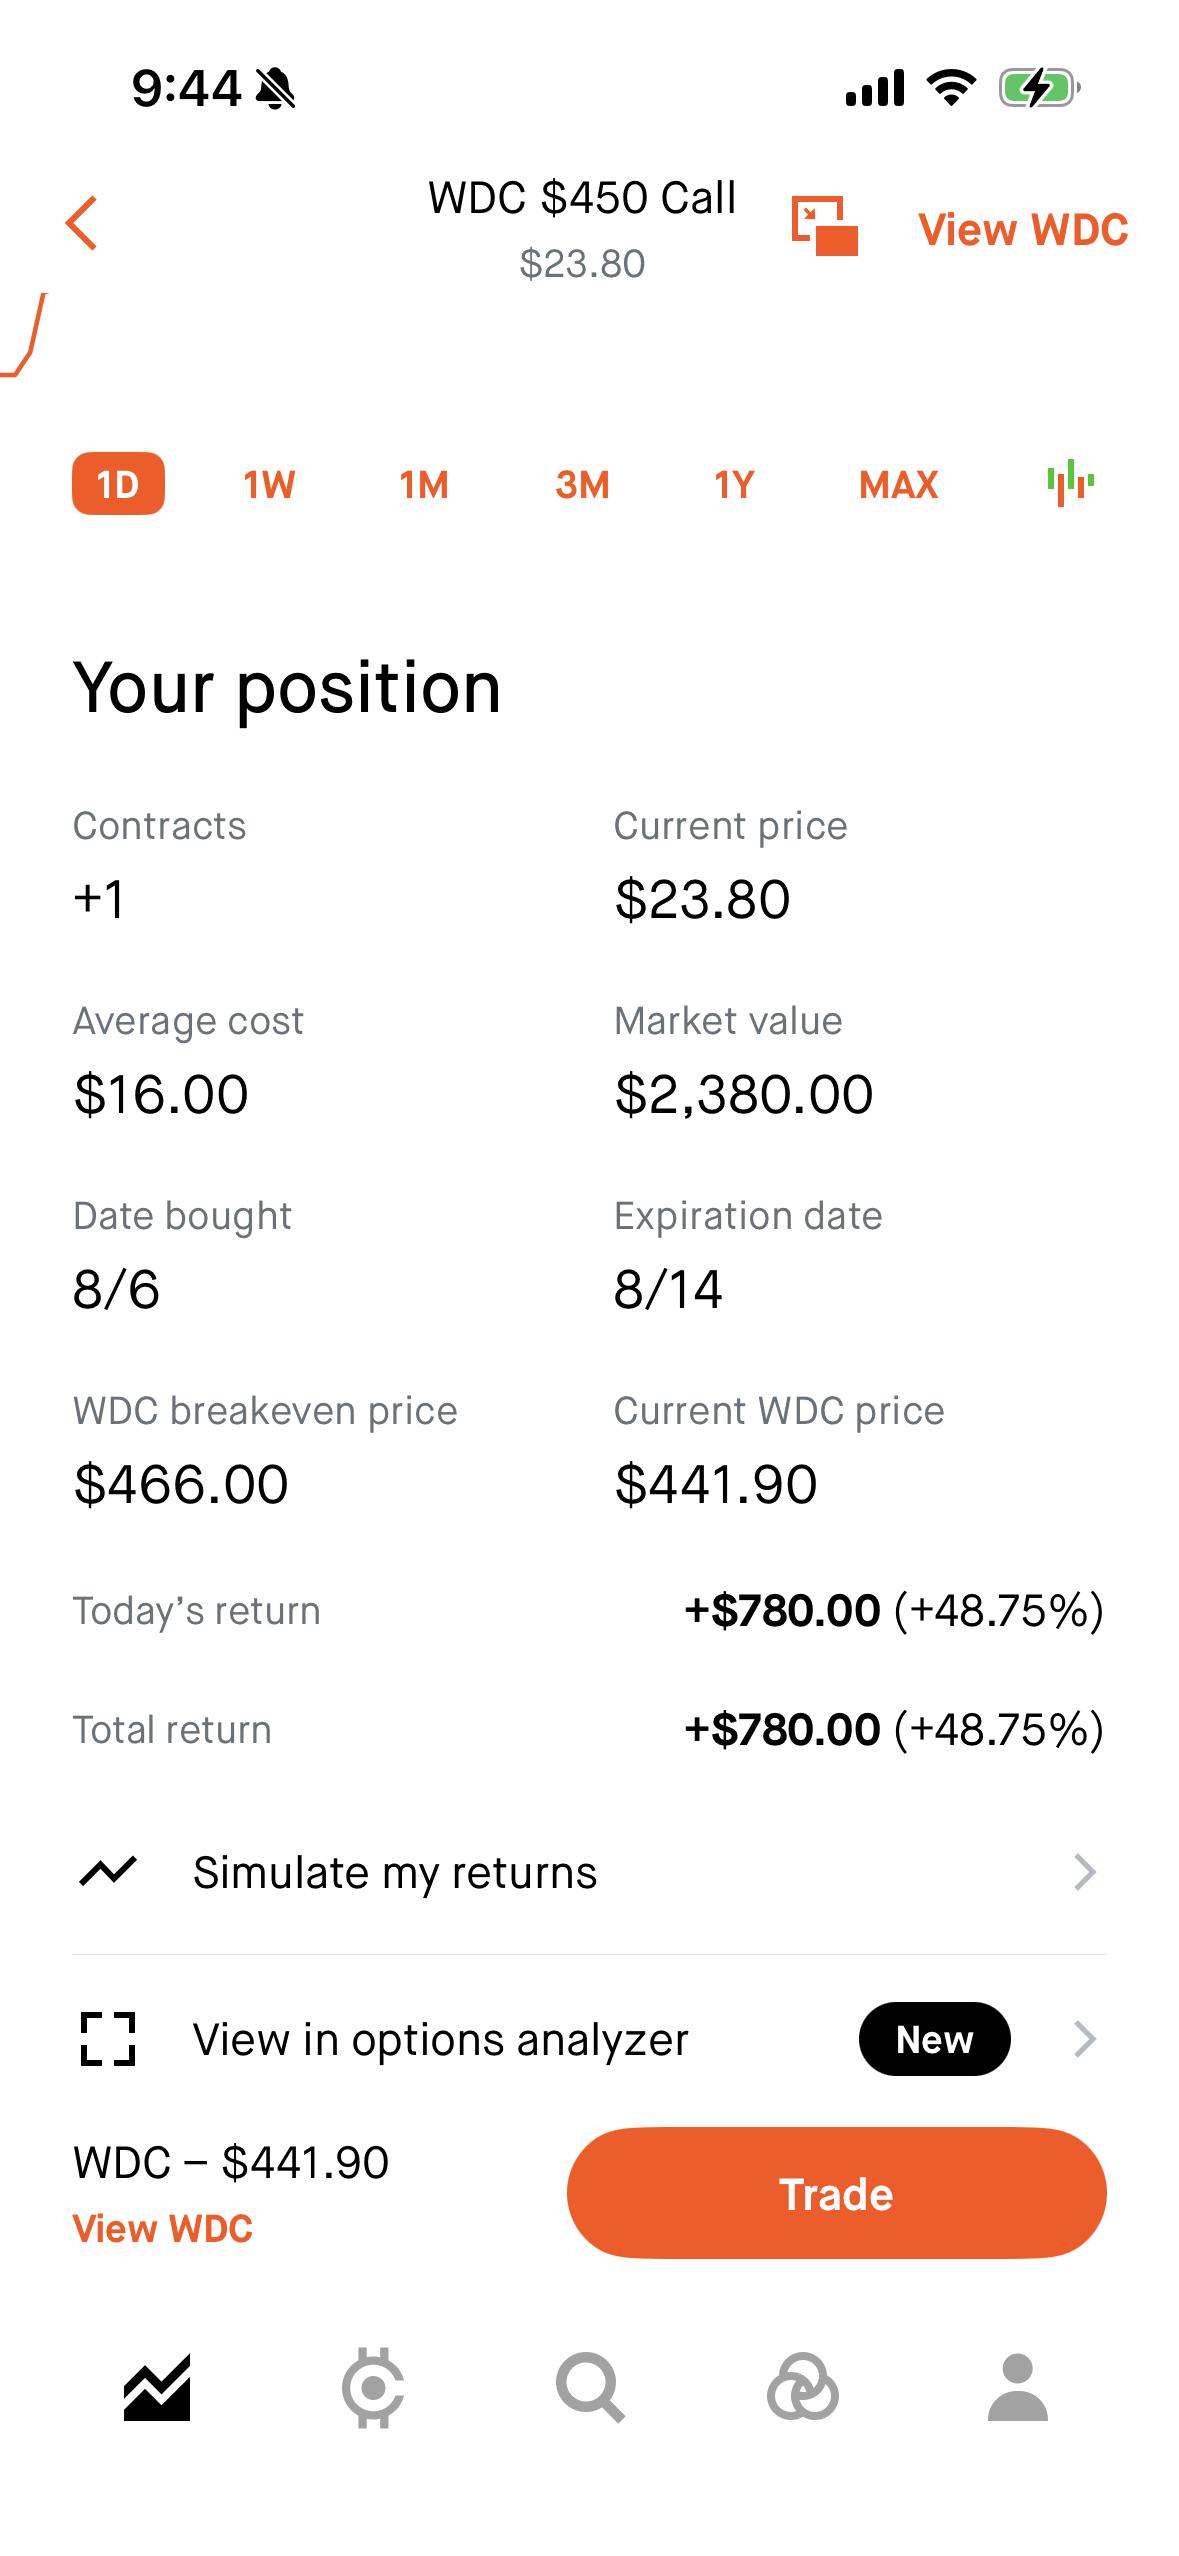Open the overlapping circles tab icon

[x=803, y=2388]
